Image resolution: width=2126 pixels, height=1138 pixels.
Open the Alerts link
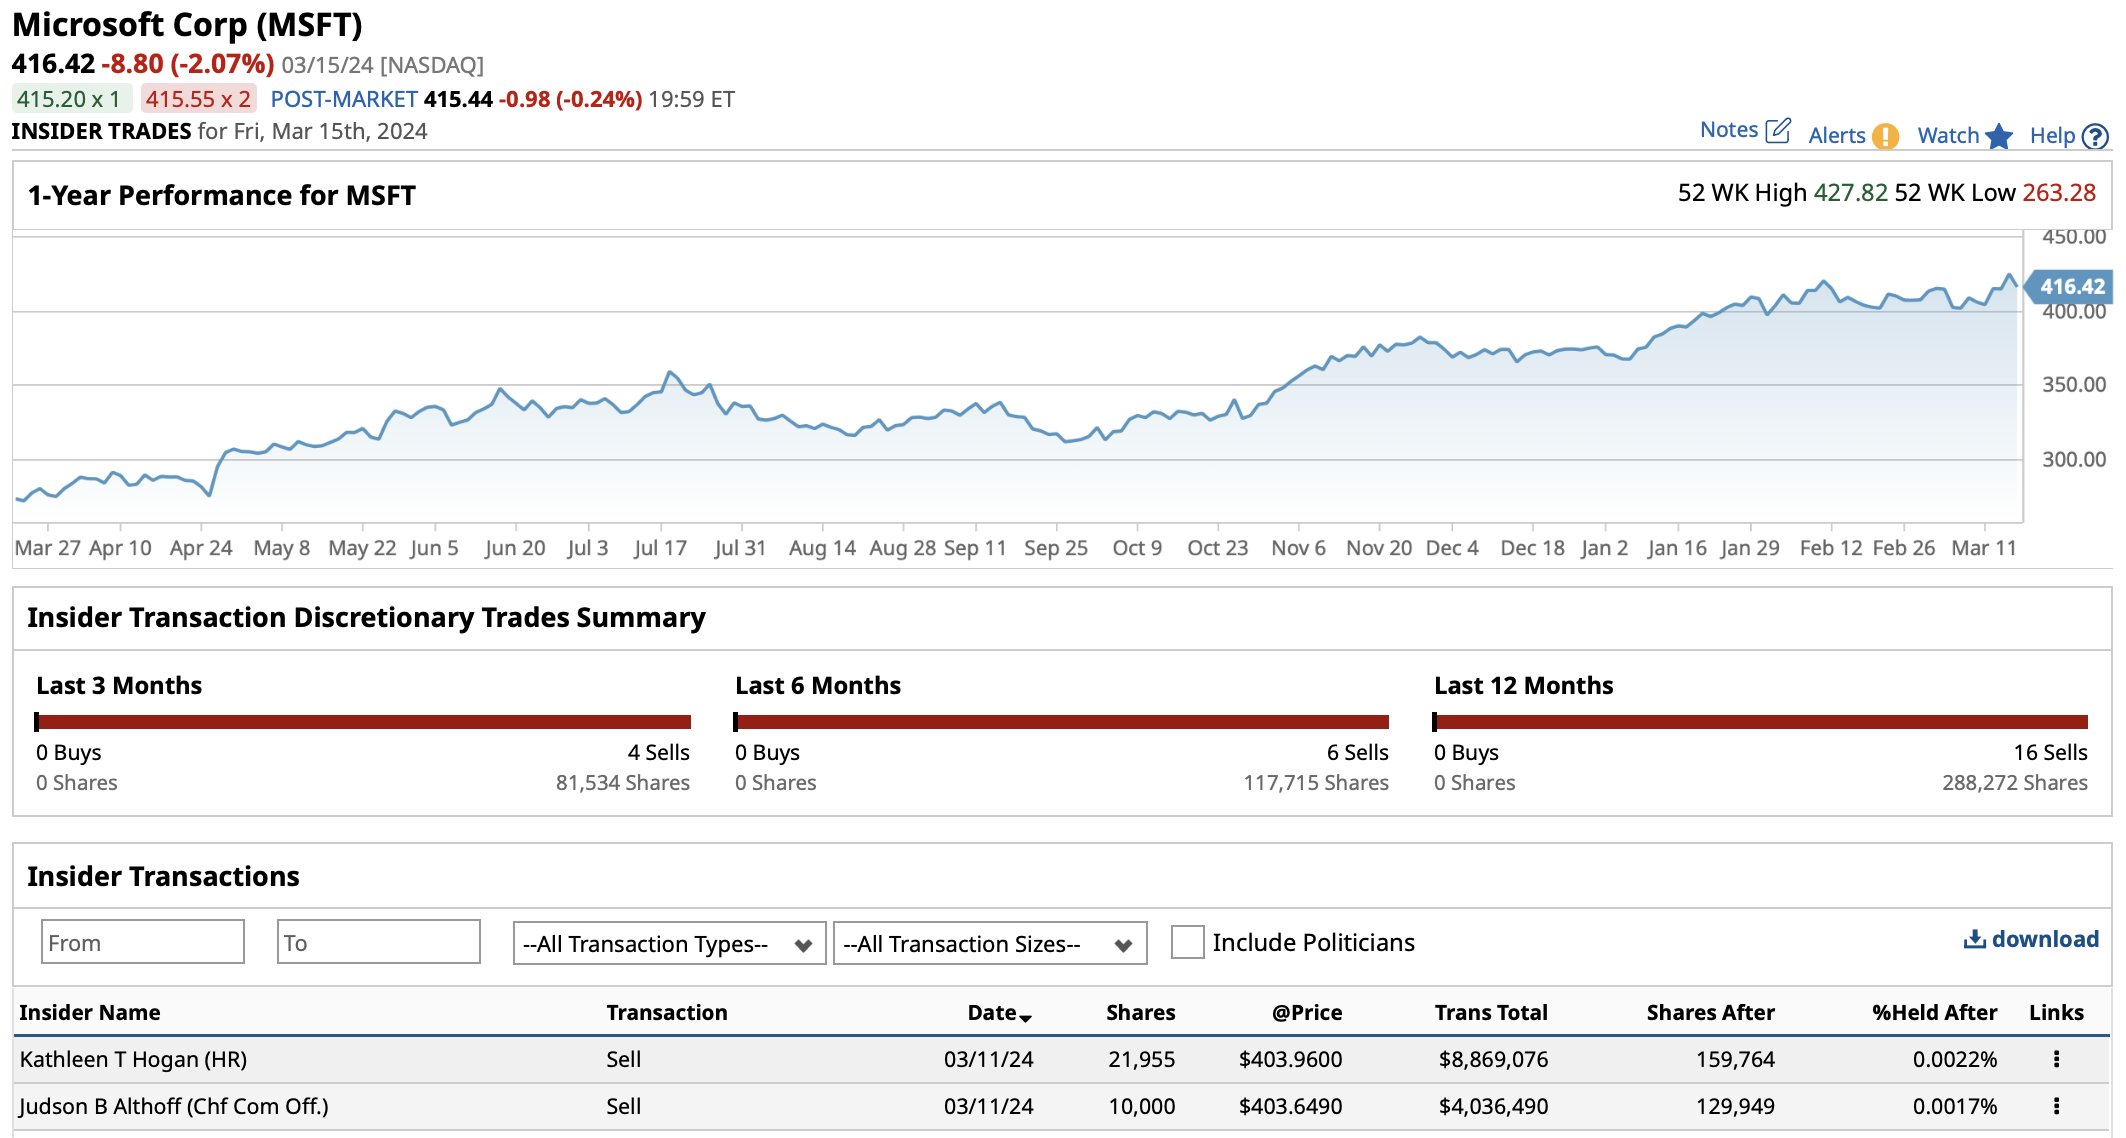(x=1837, y=136)
